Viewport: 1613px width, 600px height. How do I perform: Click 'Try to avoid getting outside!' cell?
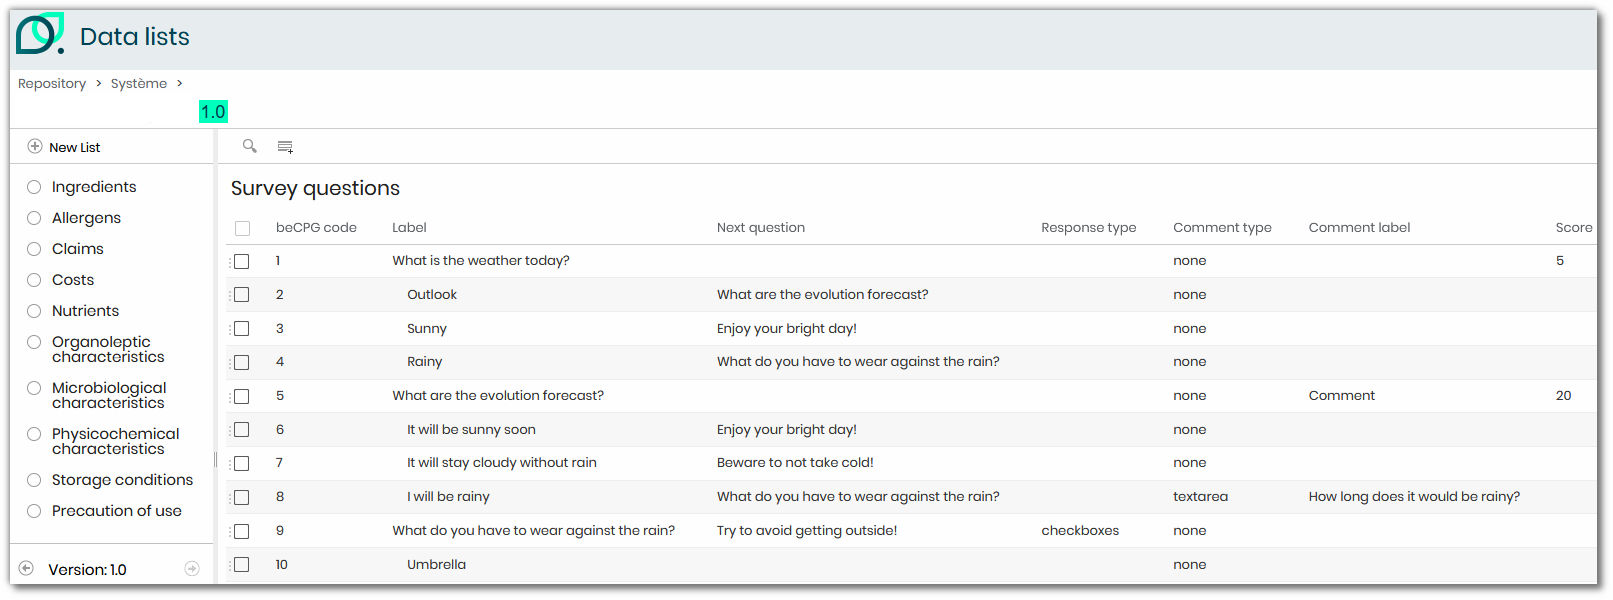coord(807,530)
